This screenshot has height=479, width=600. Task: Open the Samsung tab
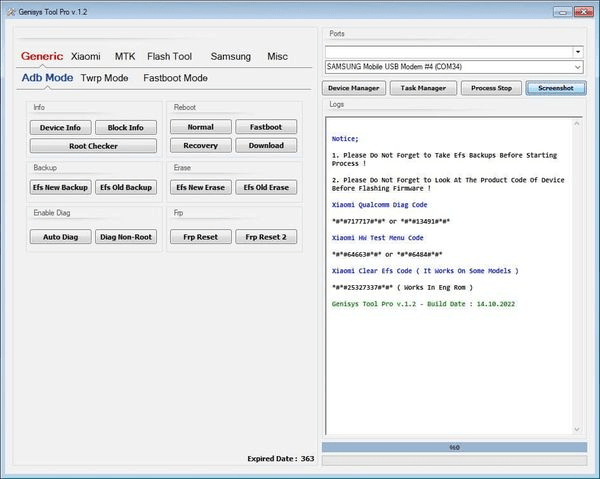(x=231, y=57)
